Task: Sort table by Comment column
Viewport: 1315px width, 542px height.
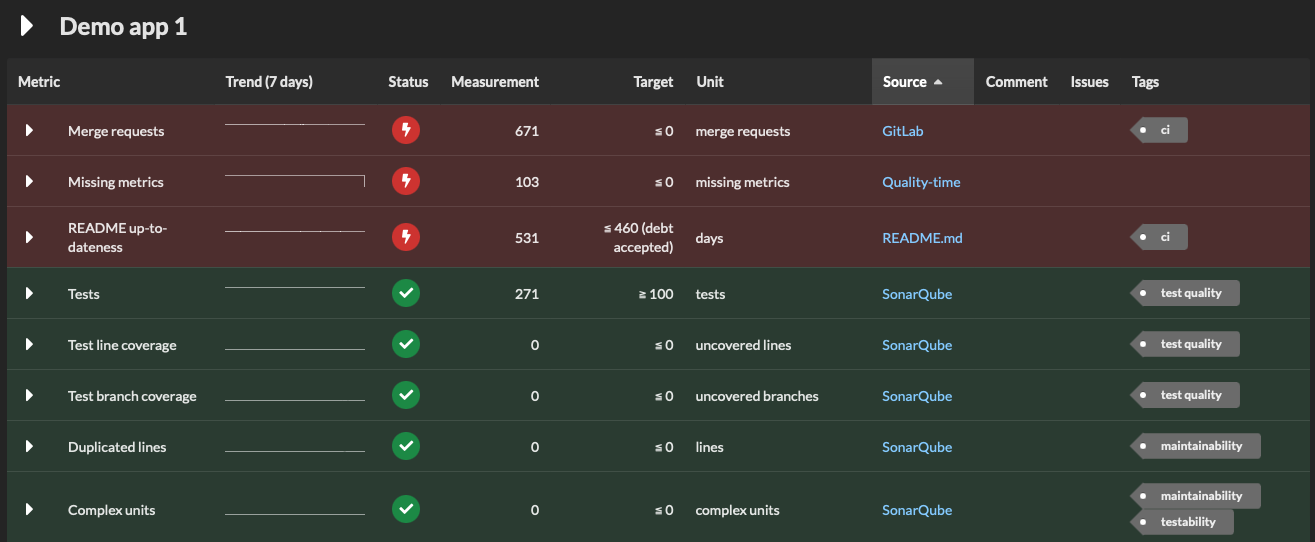Action: coord(1016,82)
